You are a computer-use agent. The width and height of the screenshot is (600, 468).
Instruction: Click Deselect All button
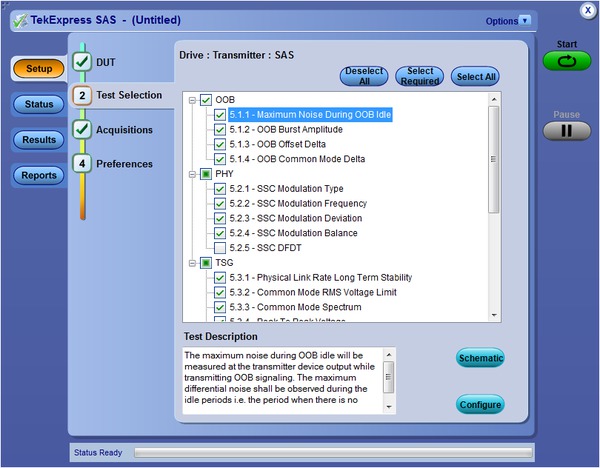[x=364, y=76]
